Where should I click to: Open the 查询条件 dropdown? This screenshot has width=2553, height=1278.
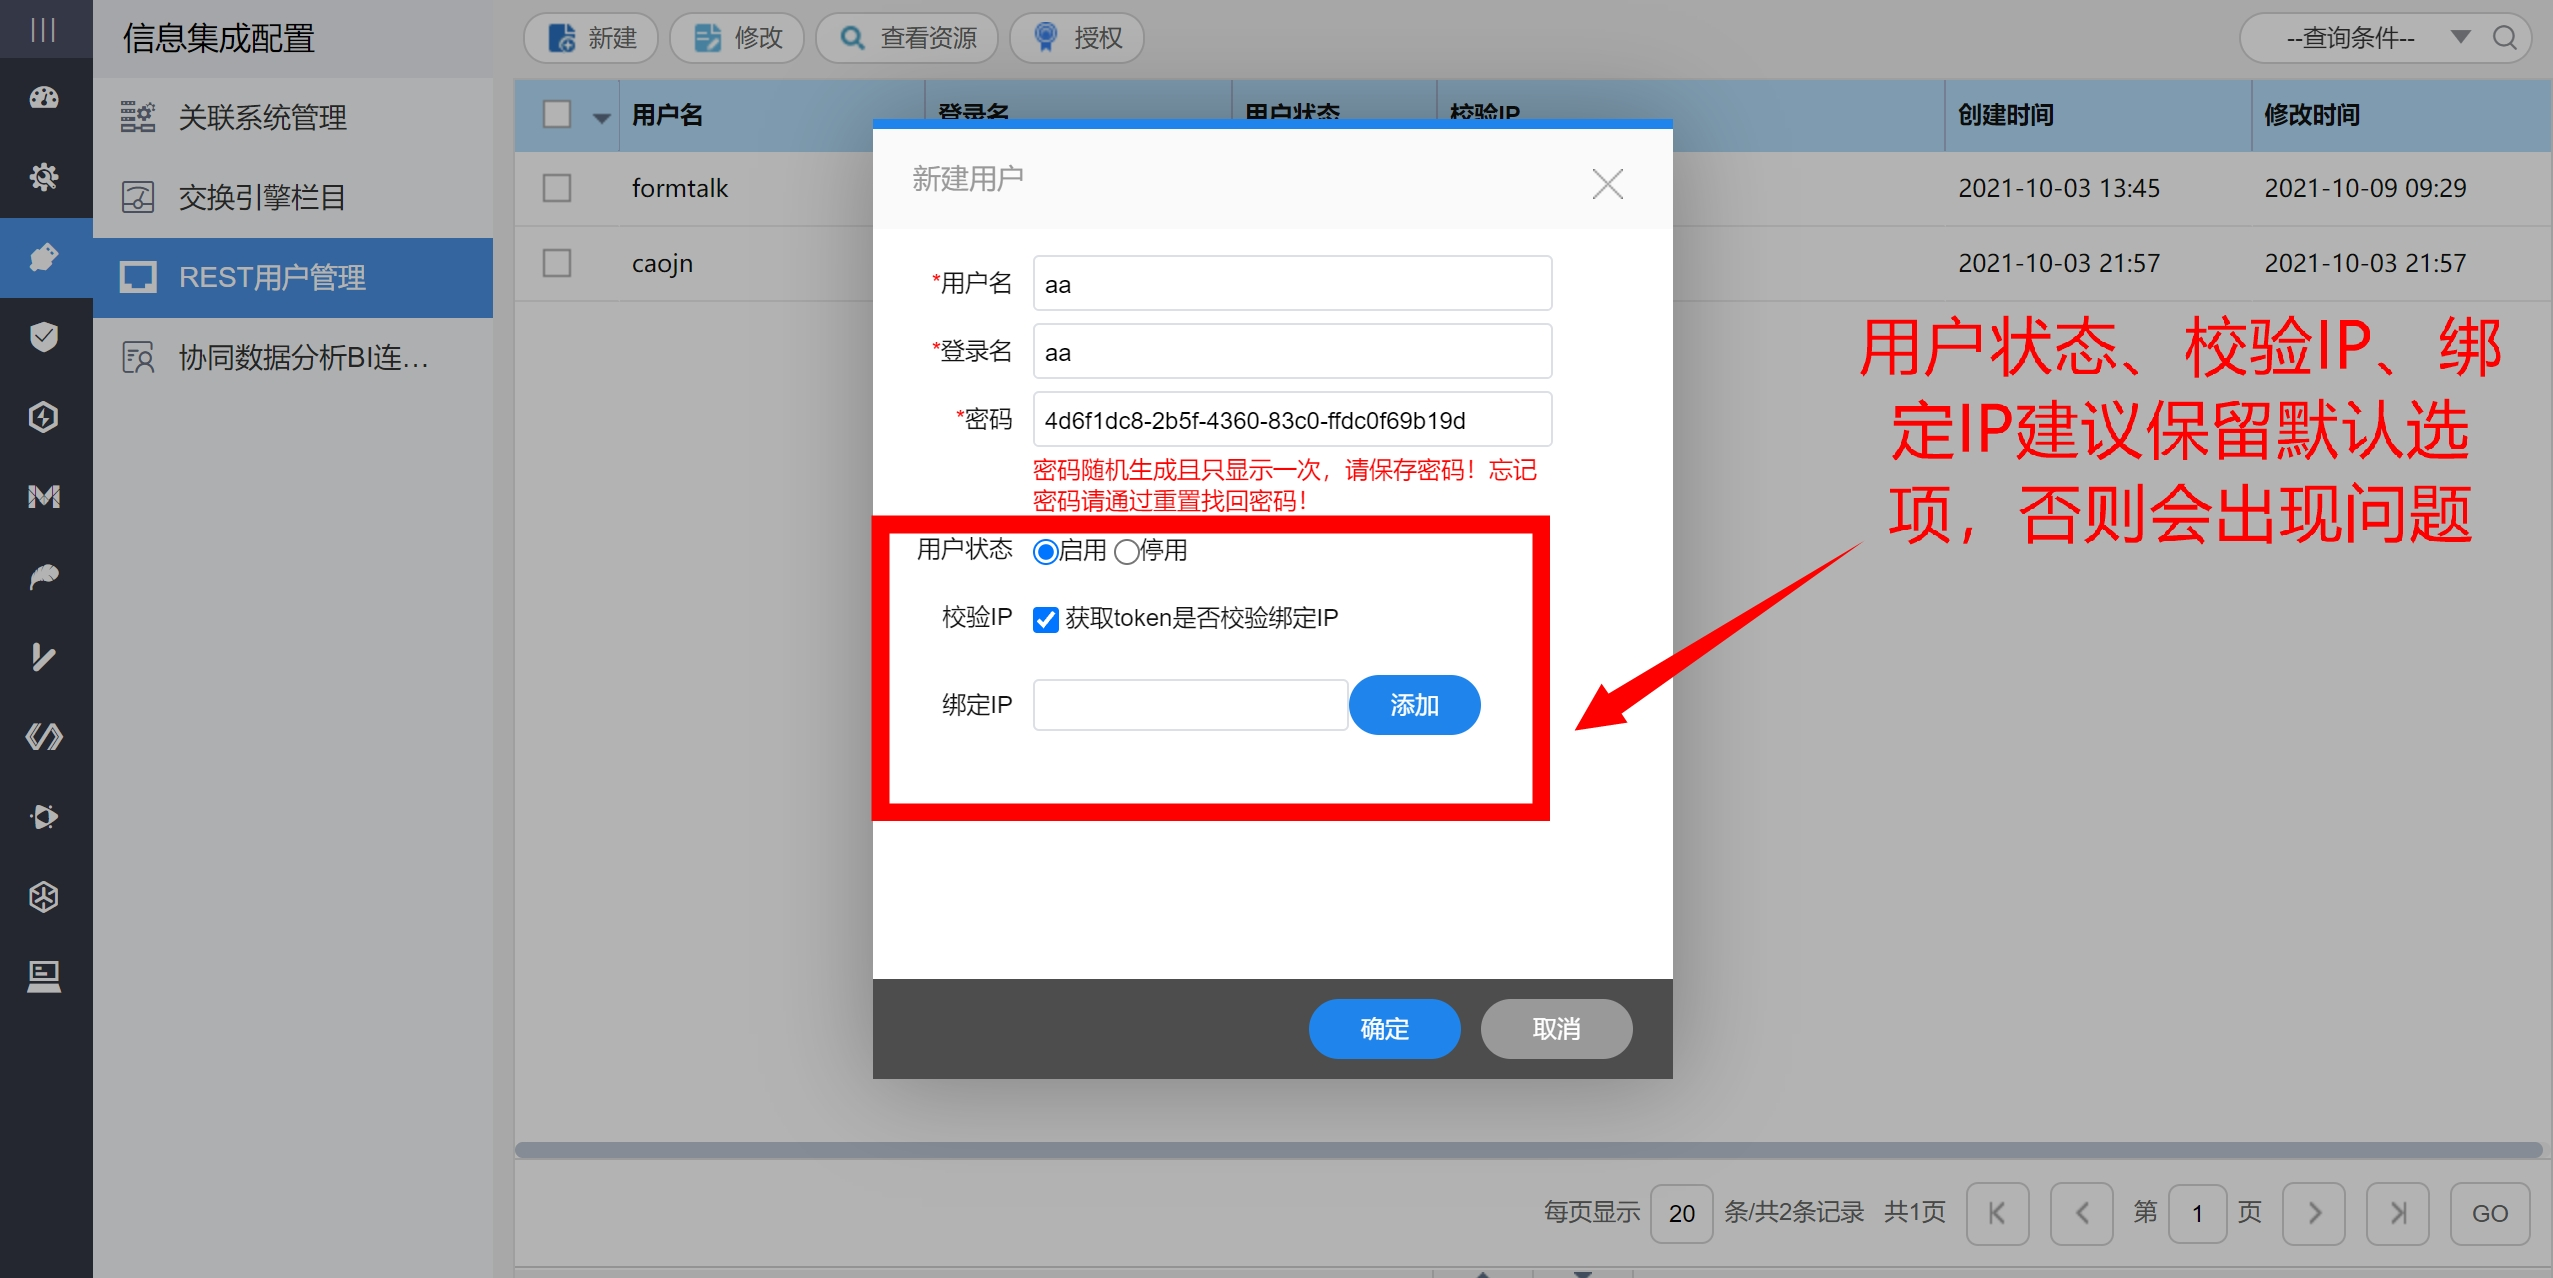[x=2460, y=38]
